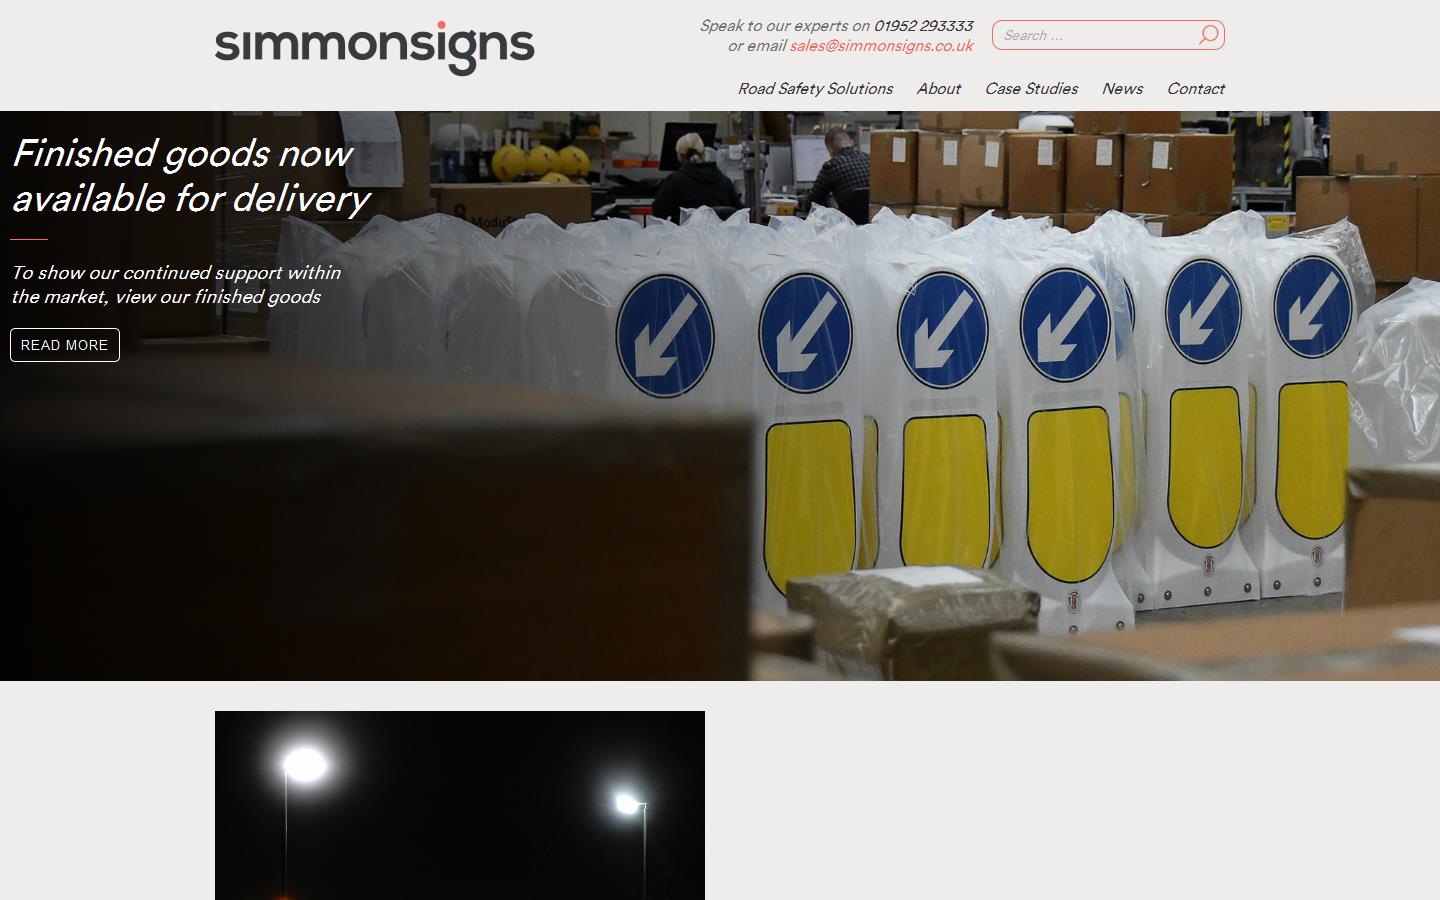Call the 01952 293333 phone number link
1440x900 pixels.
click(923, 26)
